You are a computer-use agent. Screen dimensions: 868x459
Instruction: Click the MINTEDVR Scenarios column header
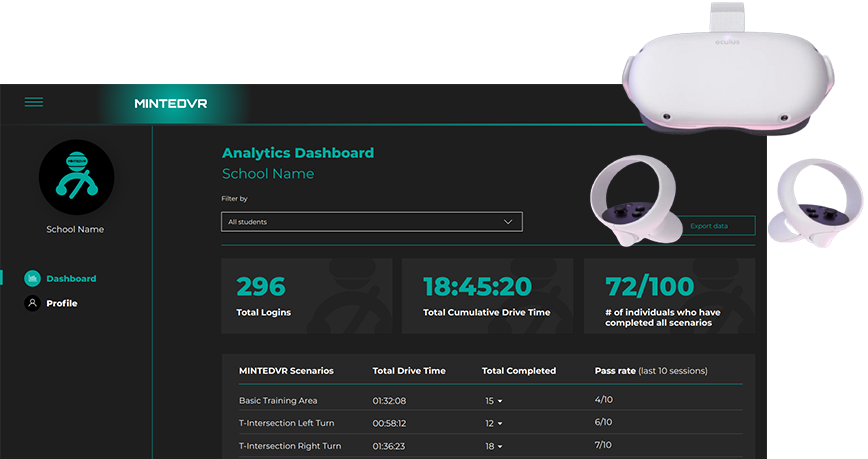286,371
